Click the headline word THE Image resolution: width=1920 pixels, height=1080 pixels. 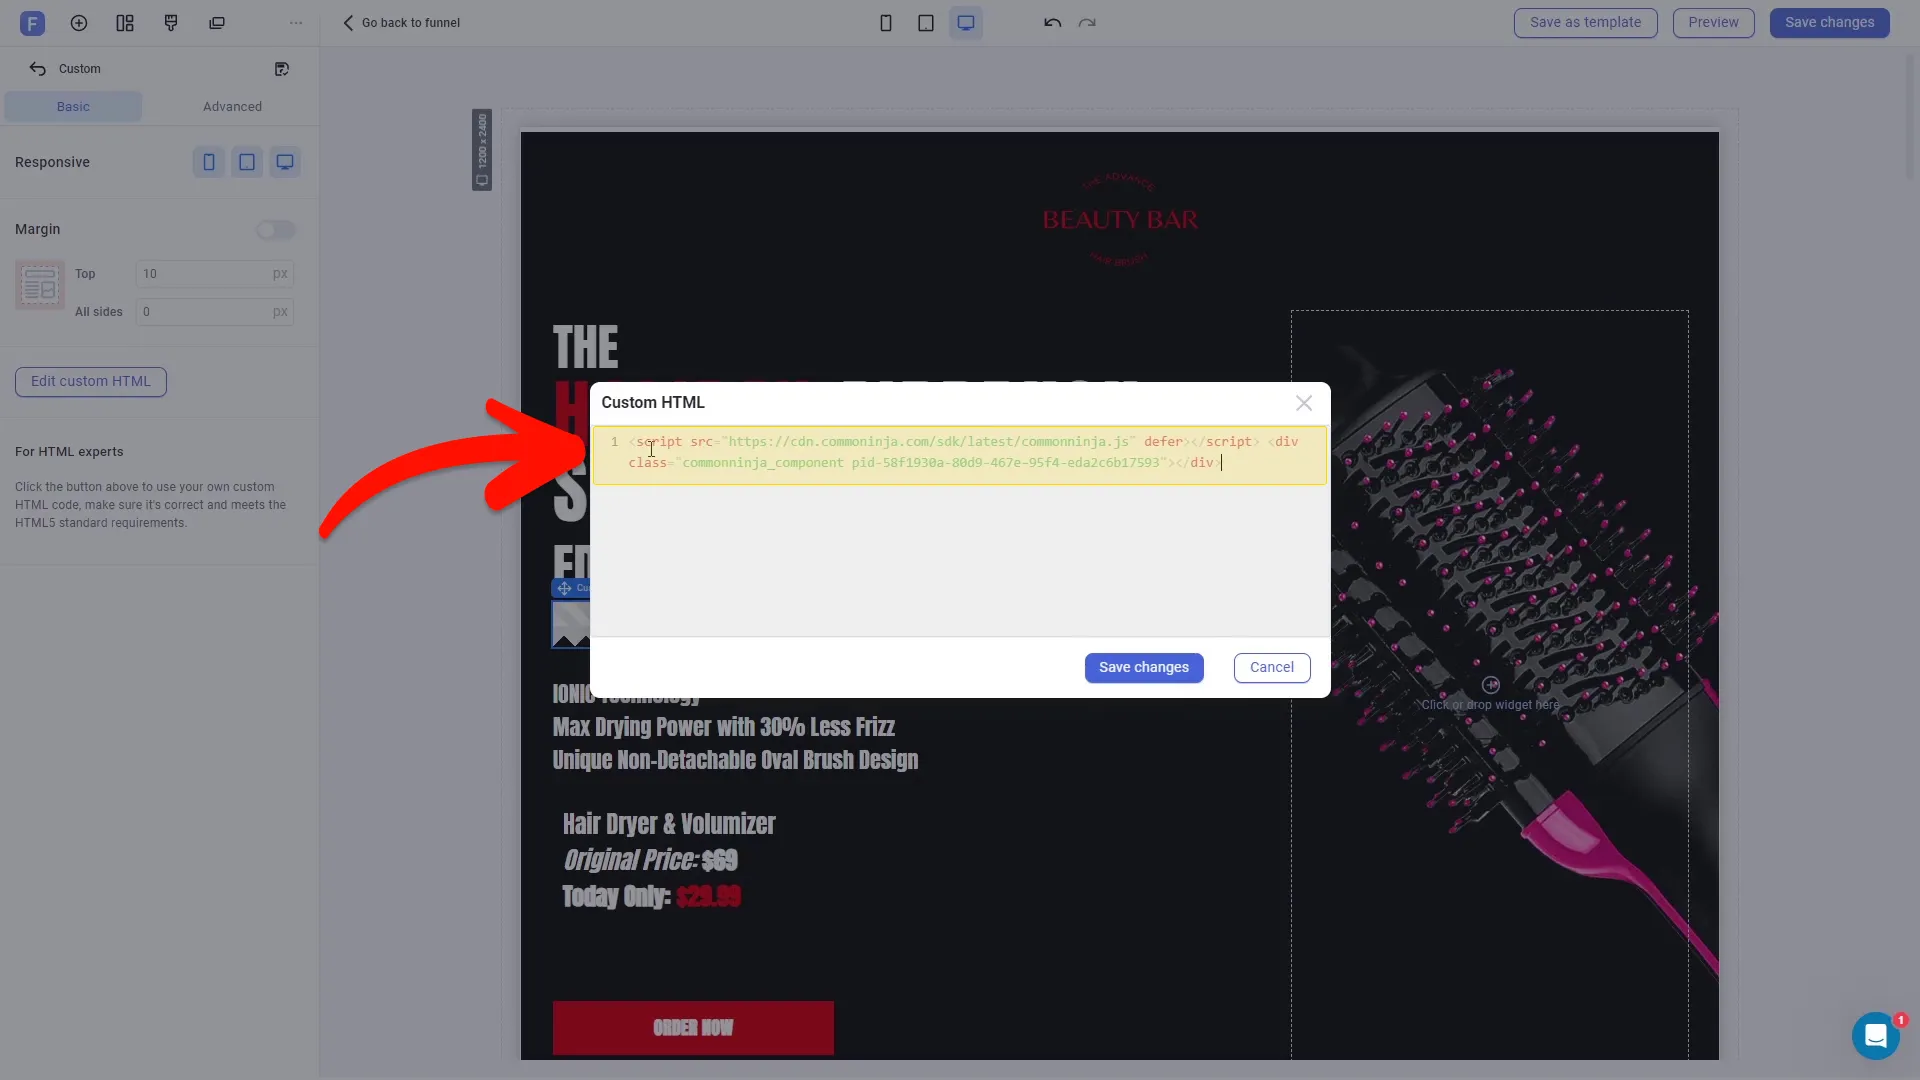586,348
